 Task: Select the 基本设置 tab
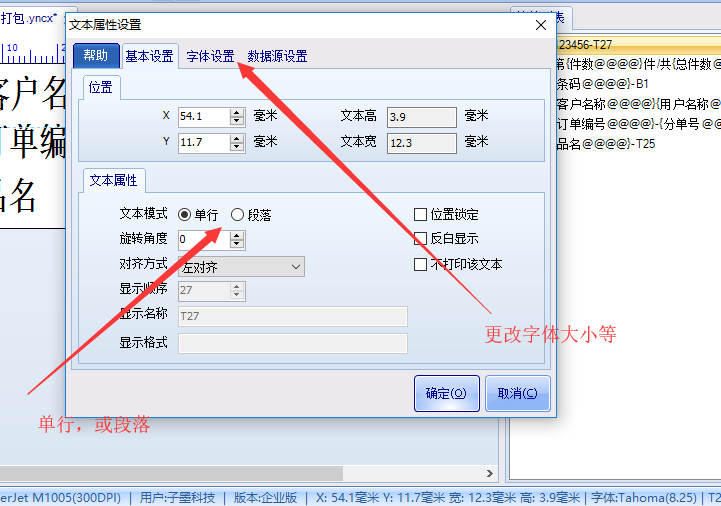[149, 56]
